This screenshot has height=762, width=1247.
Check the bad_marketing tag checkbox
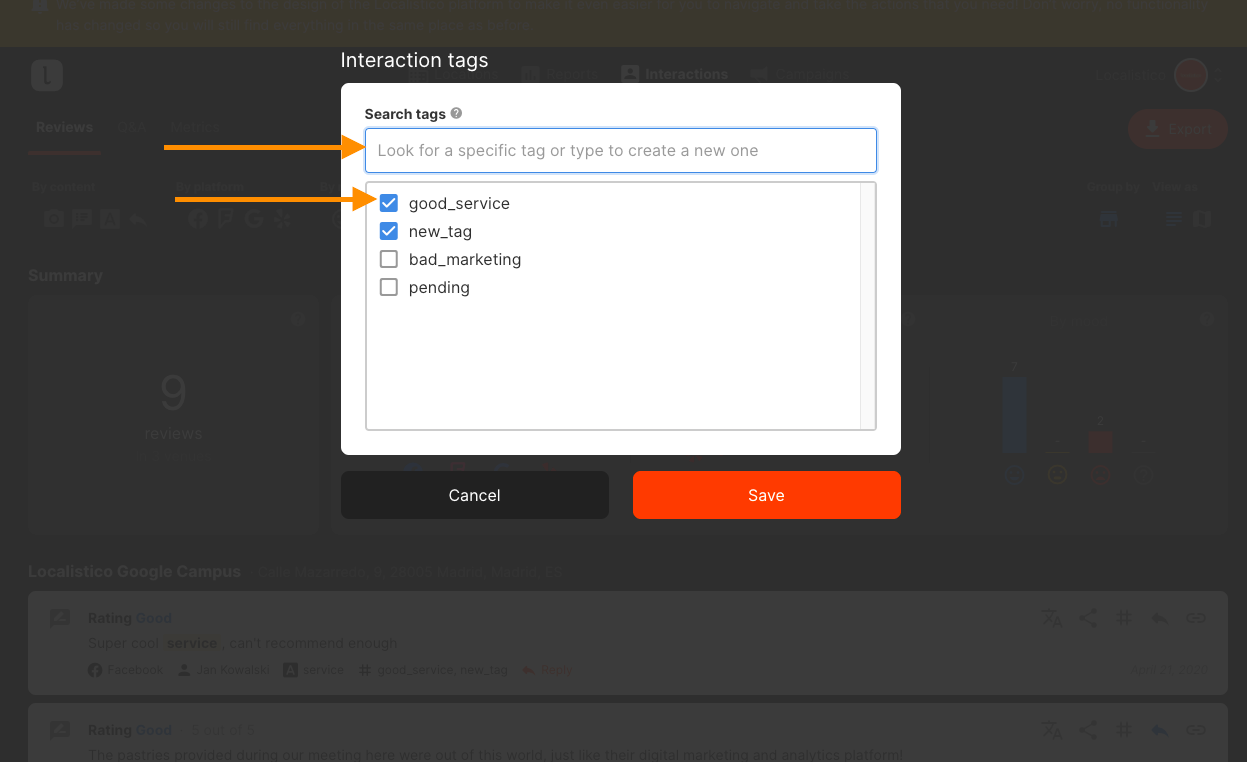pyautogui.click(x=389, y=259)
